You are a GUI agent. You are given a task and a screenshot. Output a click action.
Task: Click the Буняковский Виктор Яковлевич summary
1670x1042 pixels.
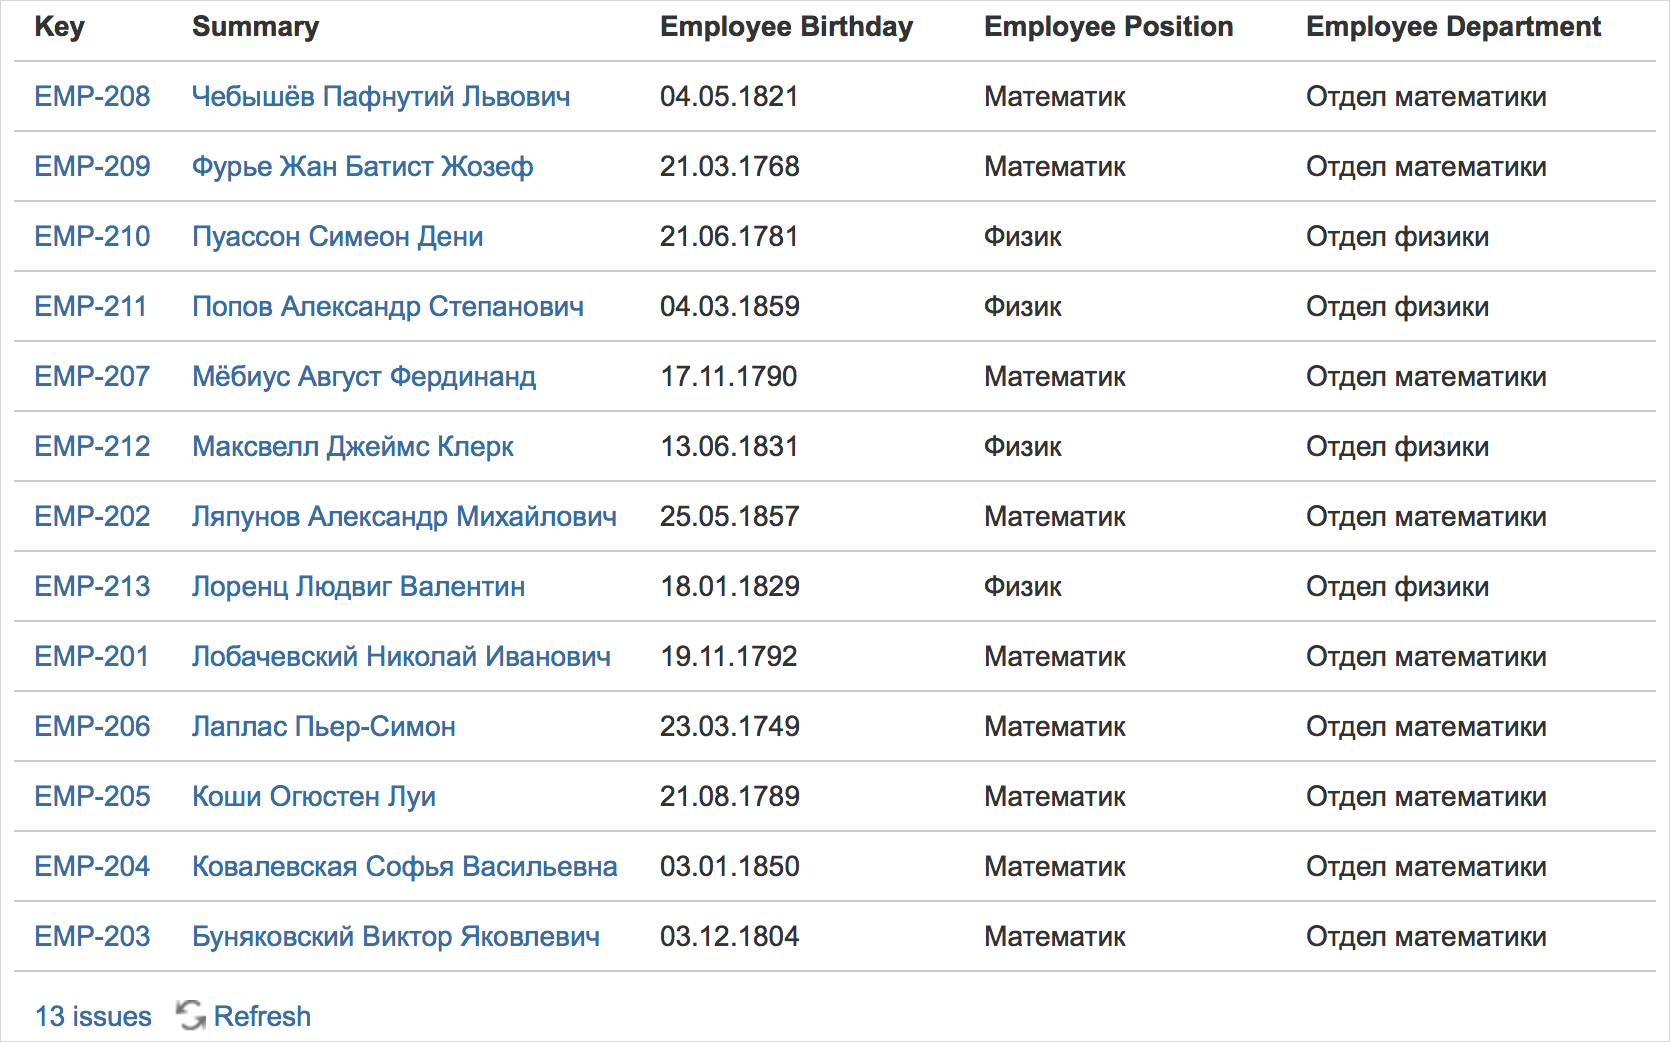coord(396,936)
